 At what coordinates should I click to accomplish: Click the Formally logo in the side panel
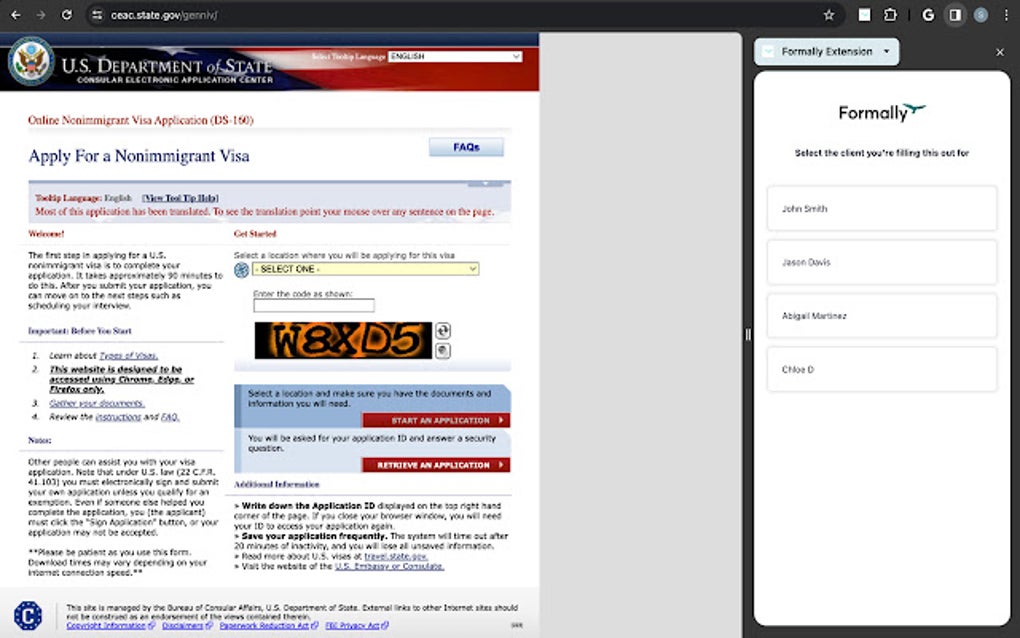coord(881,112)
